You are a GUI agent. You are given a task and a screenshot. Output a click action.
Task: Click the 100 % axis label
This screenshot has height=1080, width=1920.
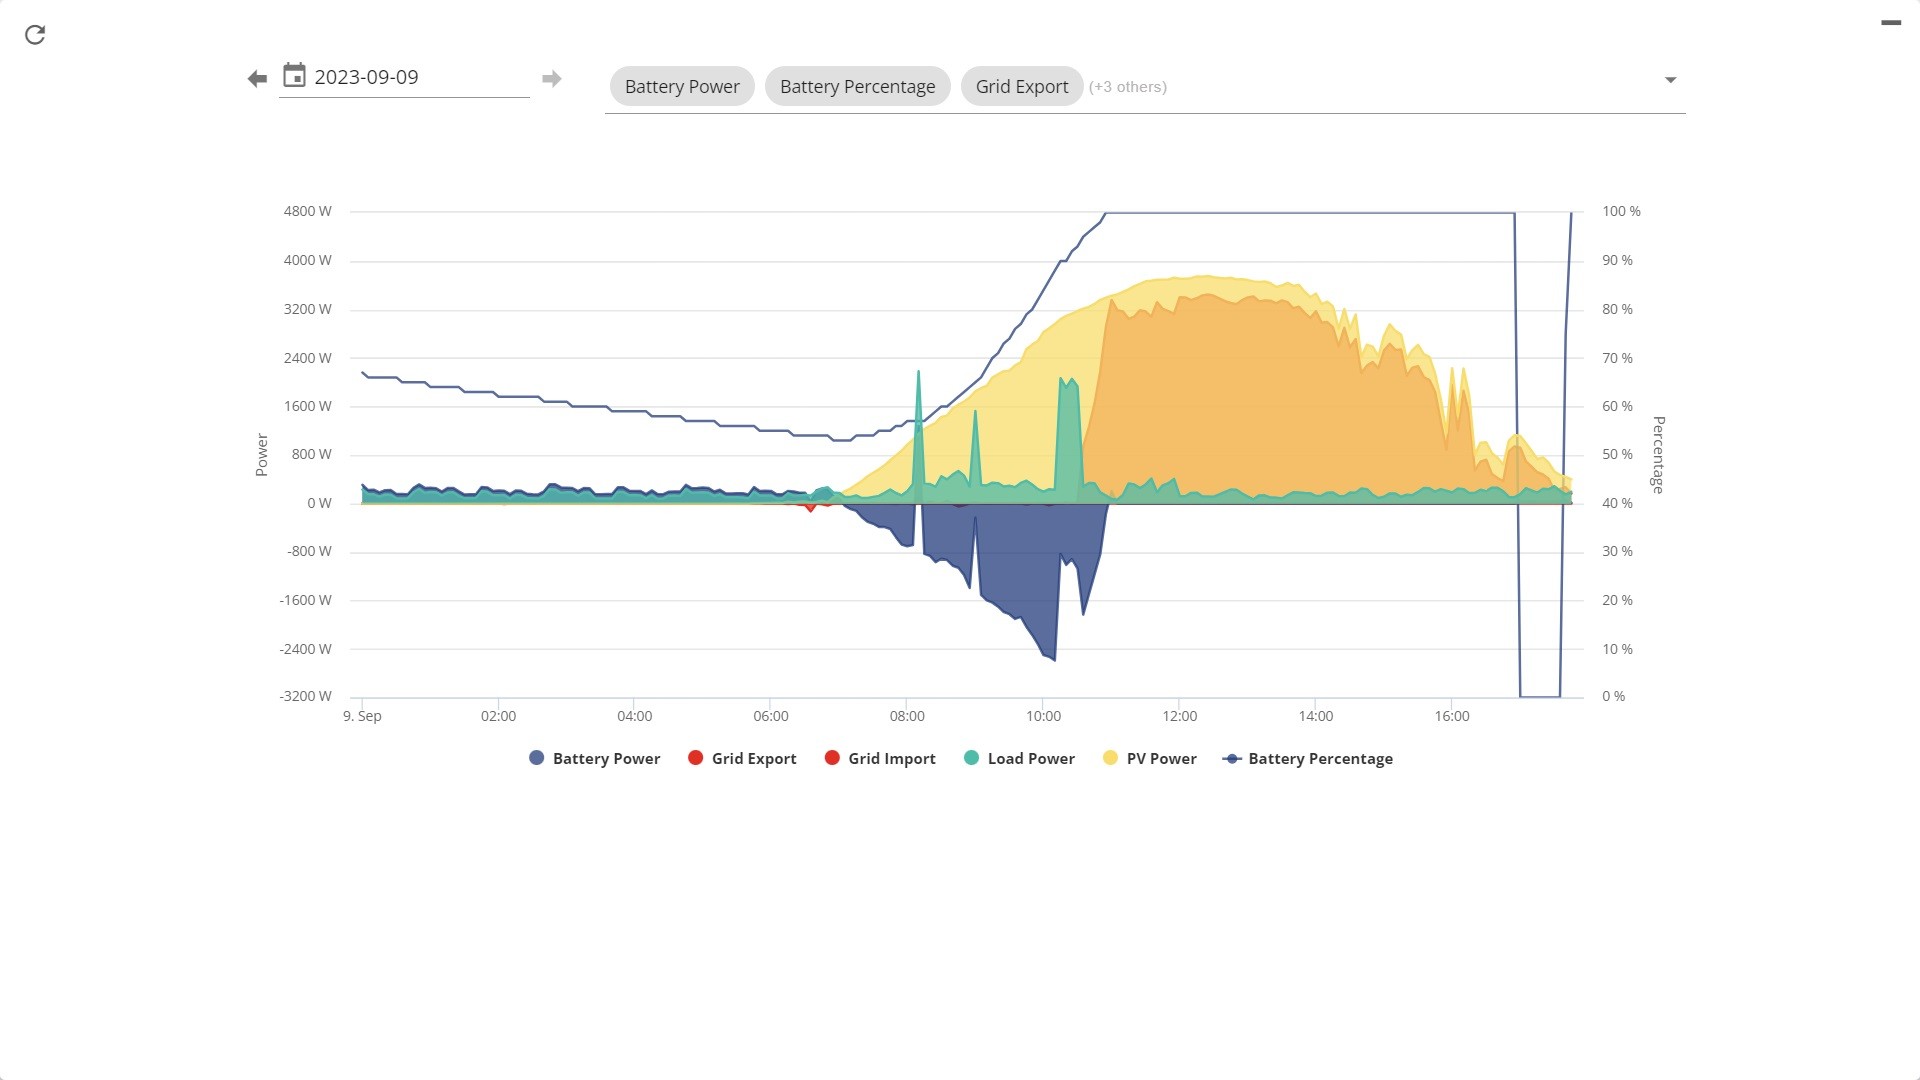[1621, 212]
